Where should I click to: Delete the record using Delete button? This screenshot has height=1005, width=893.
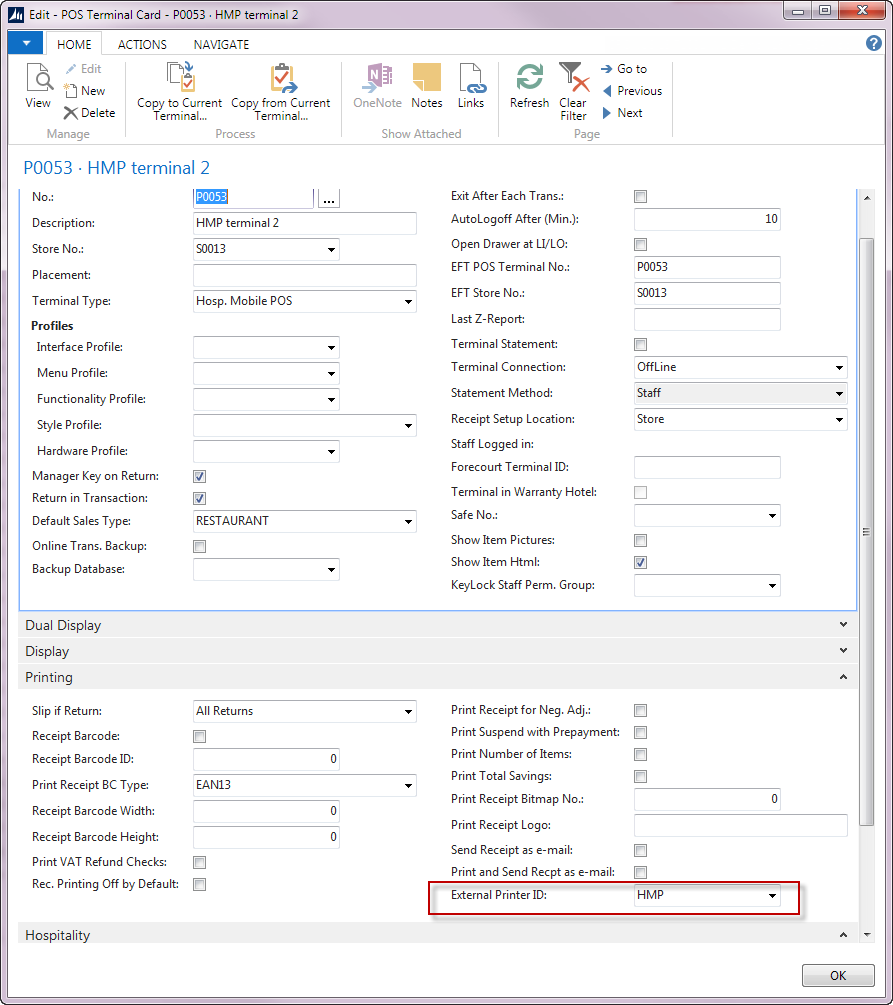[x=90, y=113]
